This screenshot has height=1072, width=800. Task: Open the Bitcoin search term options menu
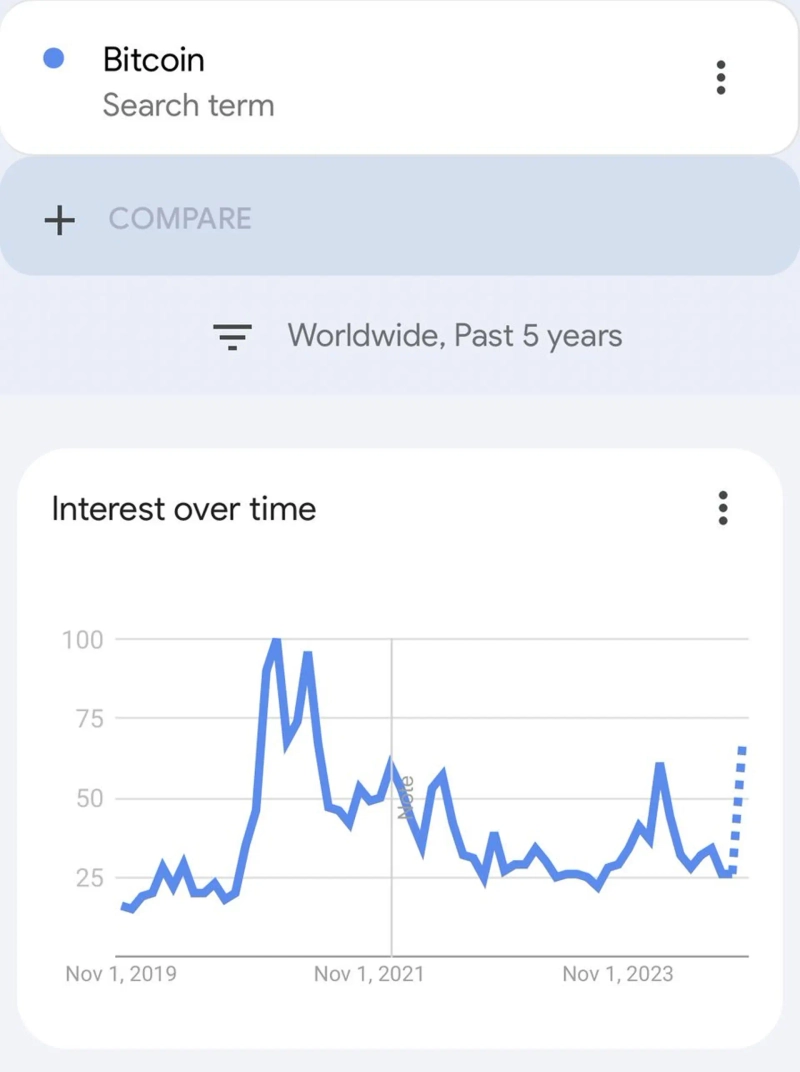pos(721,78)
